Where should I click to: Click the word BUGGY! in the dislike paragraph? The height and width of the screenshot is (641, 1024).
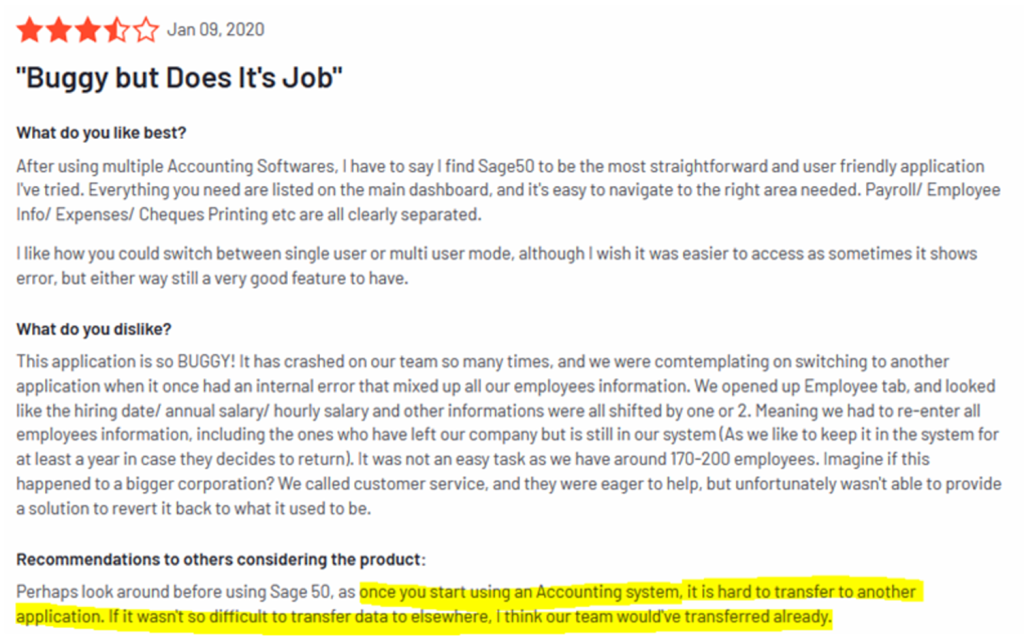206,362
